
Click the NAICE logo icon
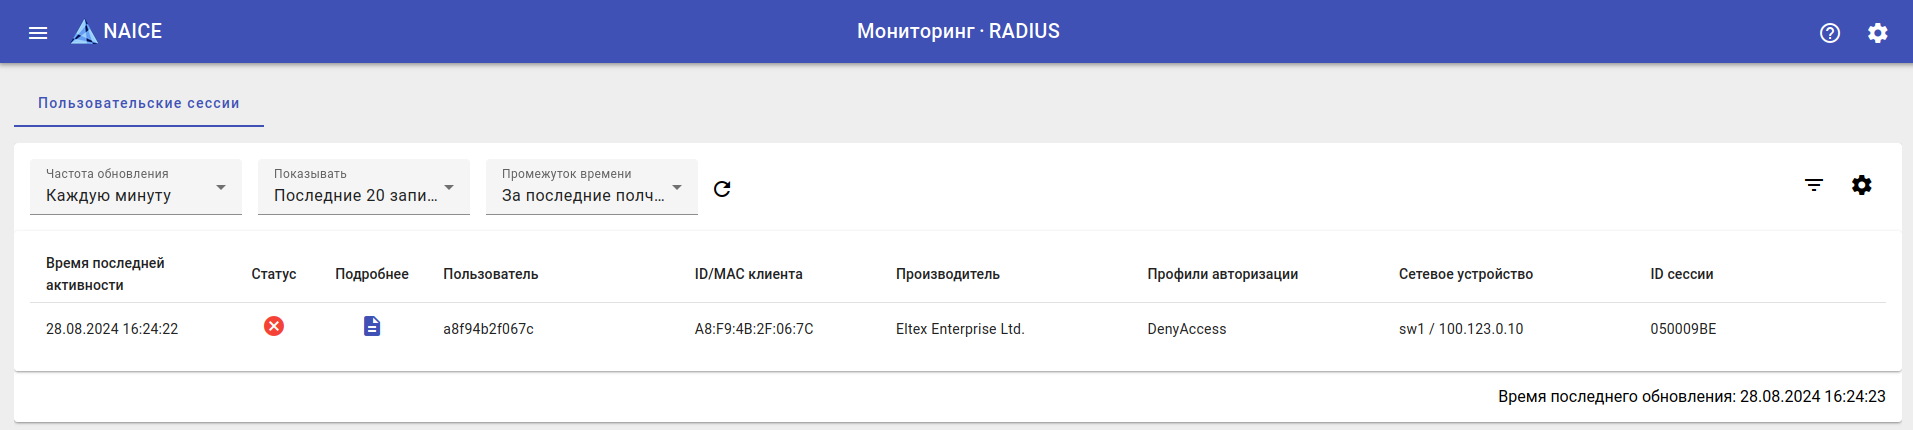(x=84, y=32)
